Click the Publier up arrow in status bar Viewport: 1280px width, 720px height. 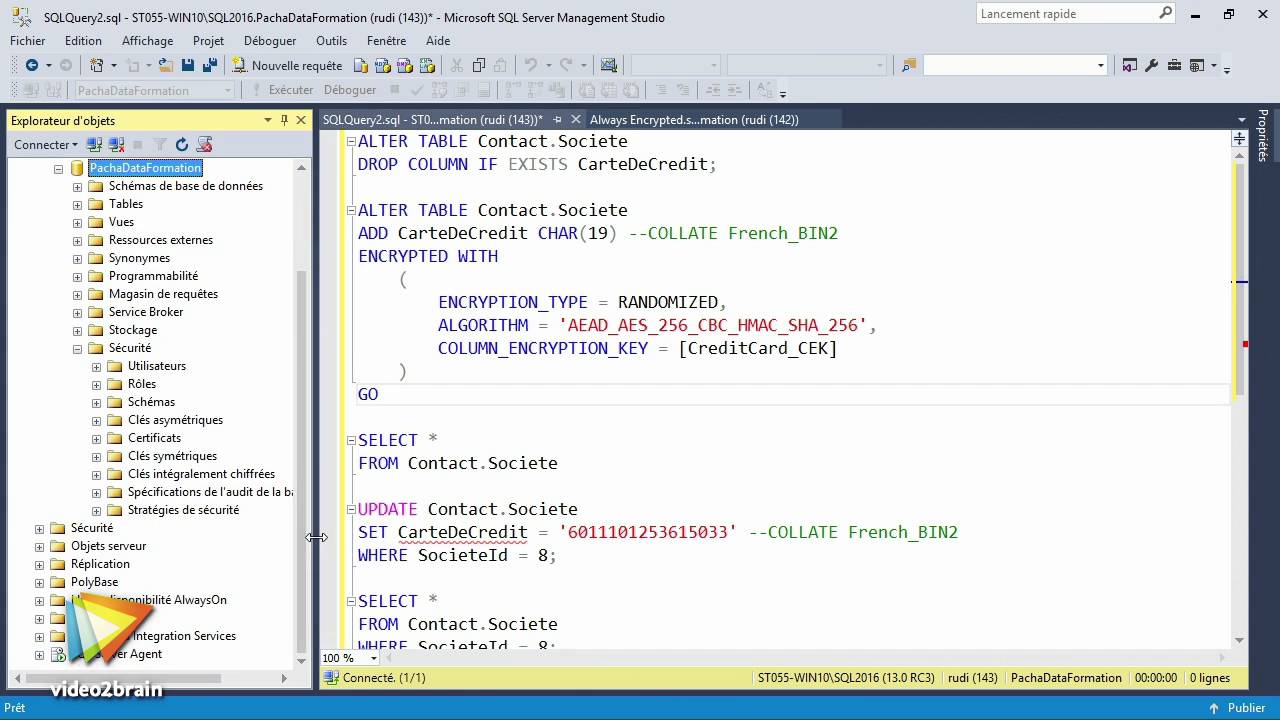1213,708
